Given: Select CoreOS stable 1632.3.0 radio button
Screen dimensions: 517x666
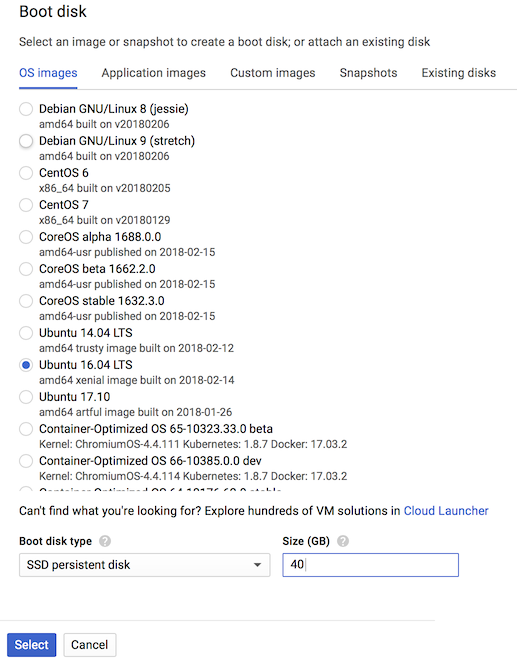Looking at the screenshot, I should pos(26,301).
